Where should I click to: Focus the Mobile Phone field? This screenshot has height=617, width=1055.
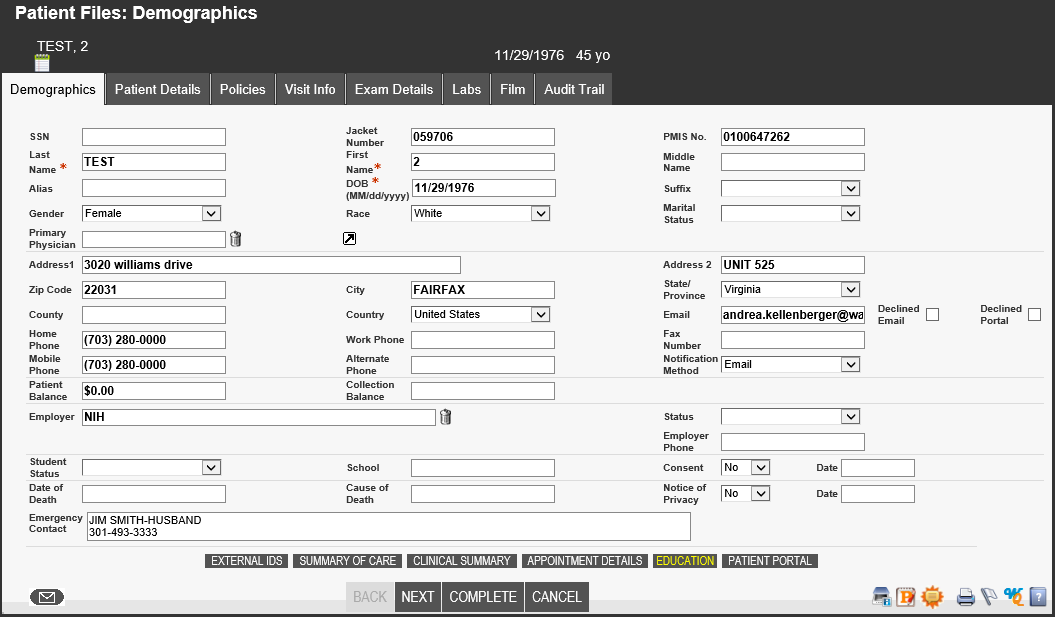point(154,365)
